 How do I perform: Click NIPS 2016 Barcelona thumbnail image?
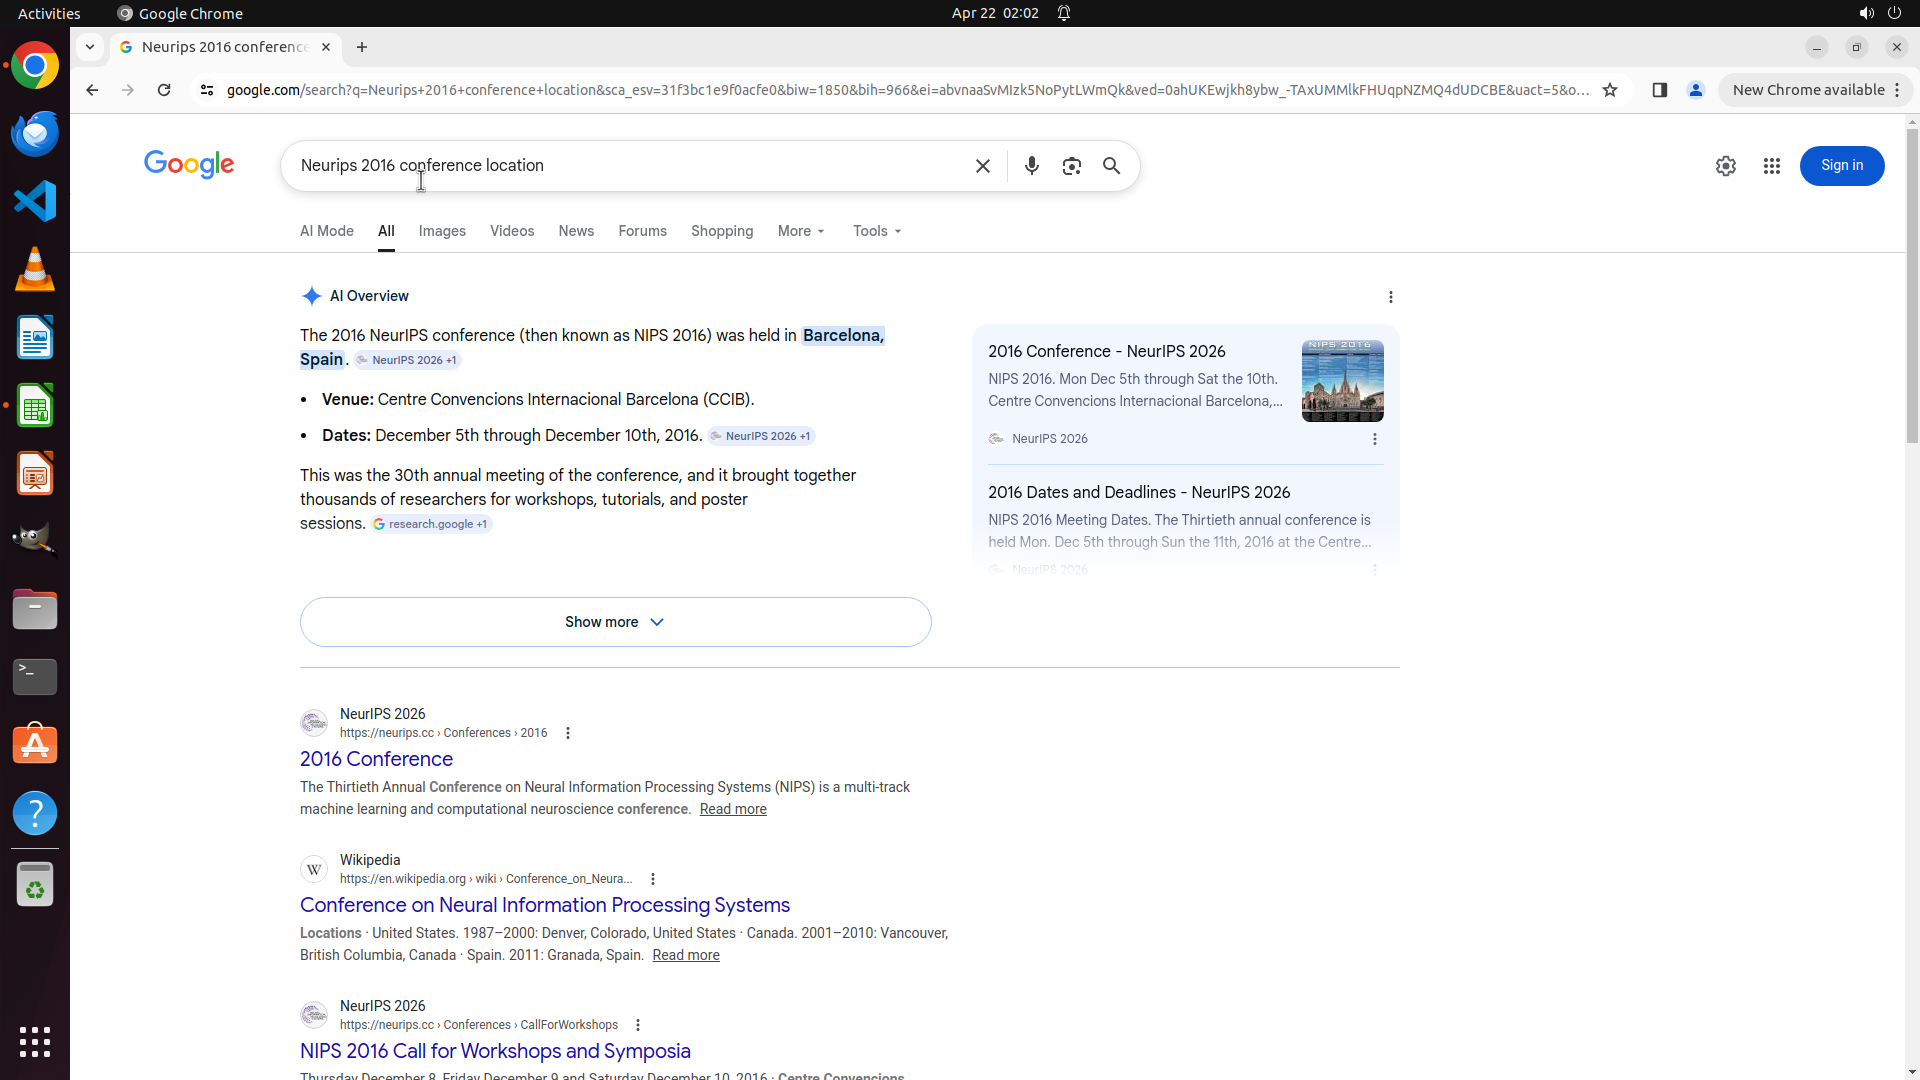pos(1342,381)
